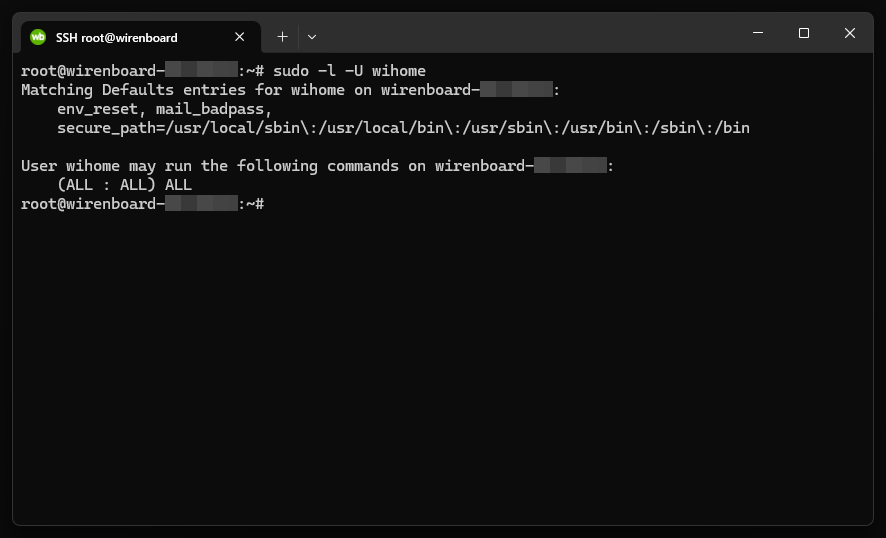Click the (ALL : ALL) ALL permission line
Image resolution: width=886 pixels, height=538 pixels.
124,185
